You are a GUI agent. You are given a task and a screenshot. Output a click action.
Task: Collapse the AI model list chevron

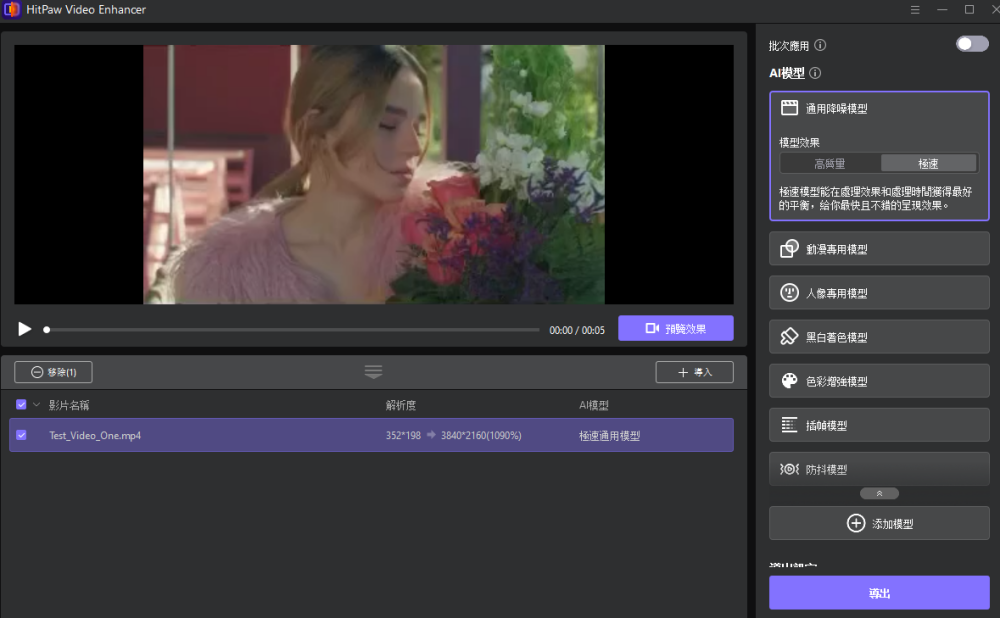point(879,493)
